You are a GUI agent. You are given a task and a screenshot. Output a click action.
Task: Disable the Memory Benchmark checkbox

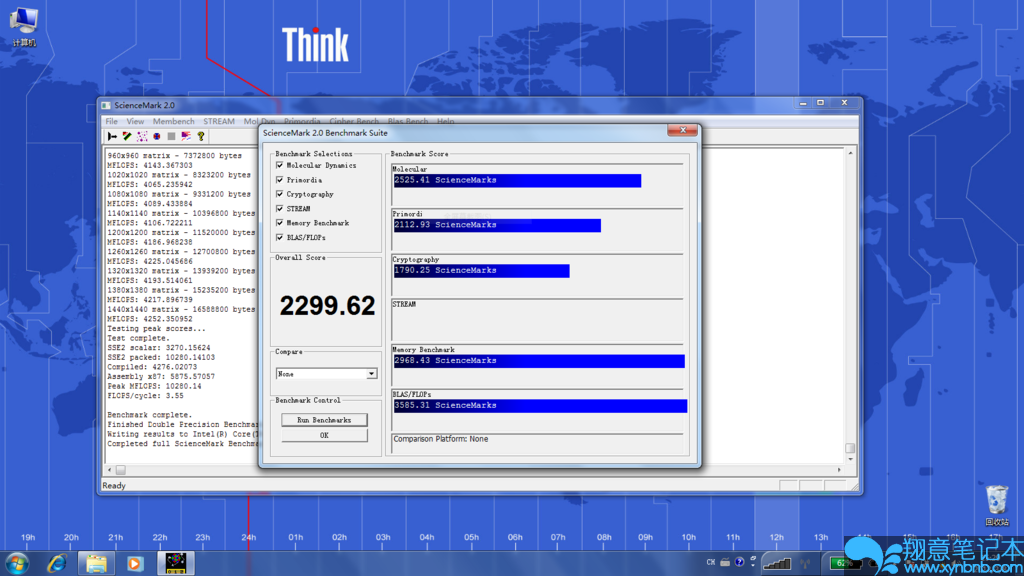[280, 223]
